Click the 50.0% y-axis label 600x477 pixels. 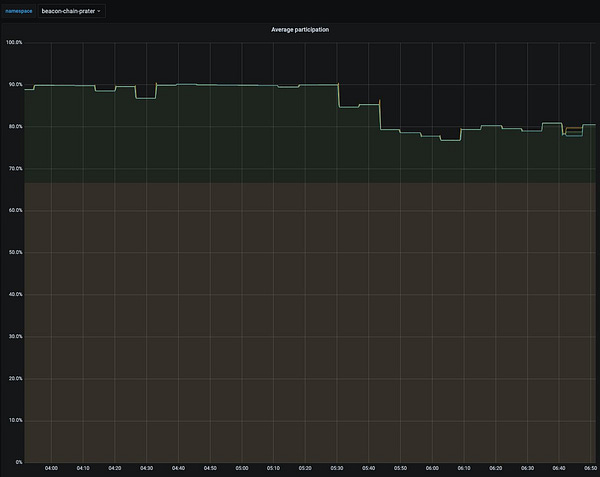coord(15,252)
